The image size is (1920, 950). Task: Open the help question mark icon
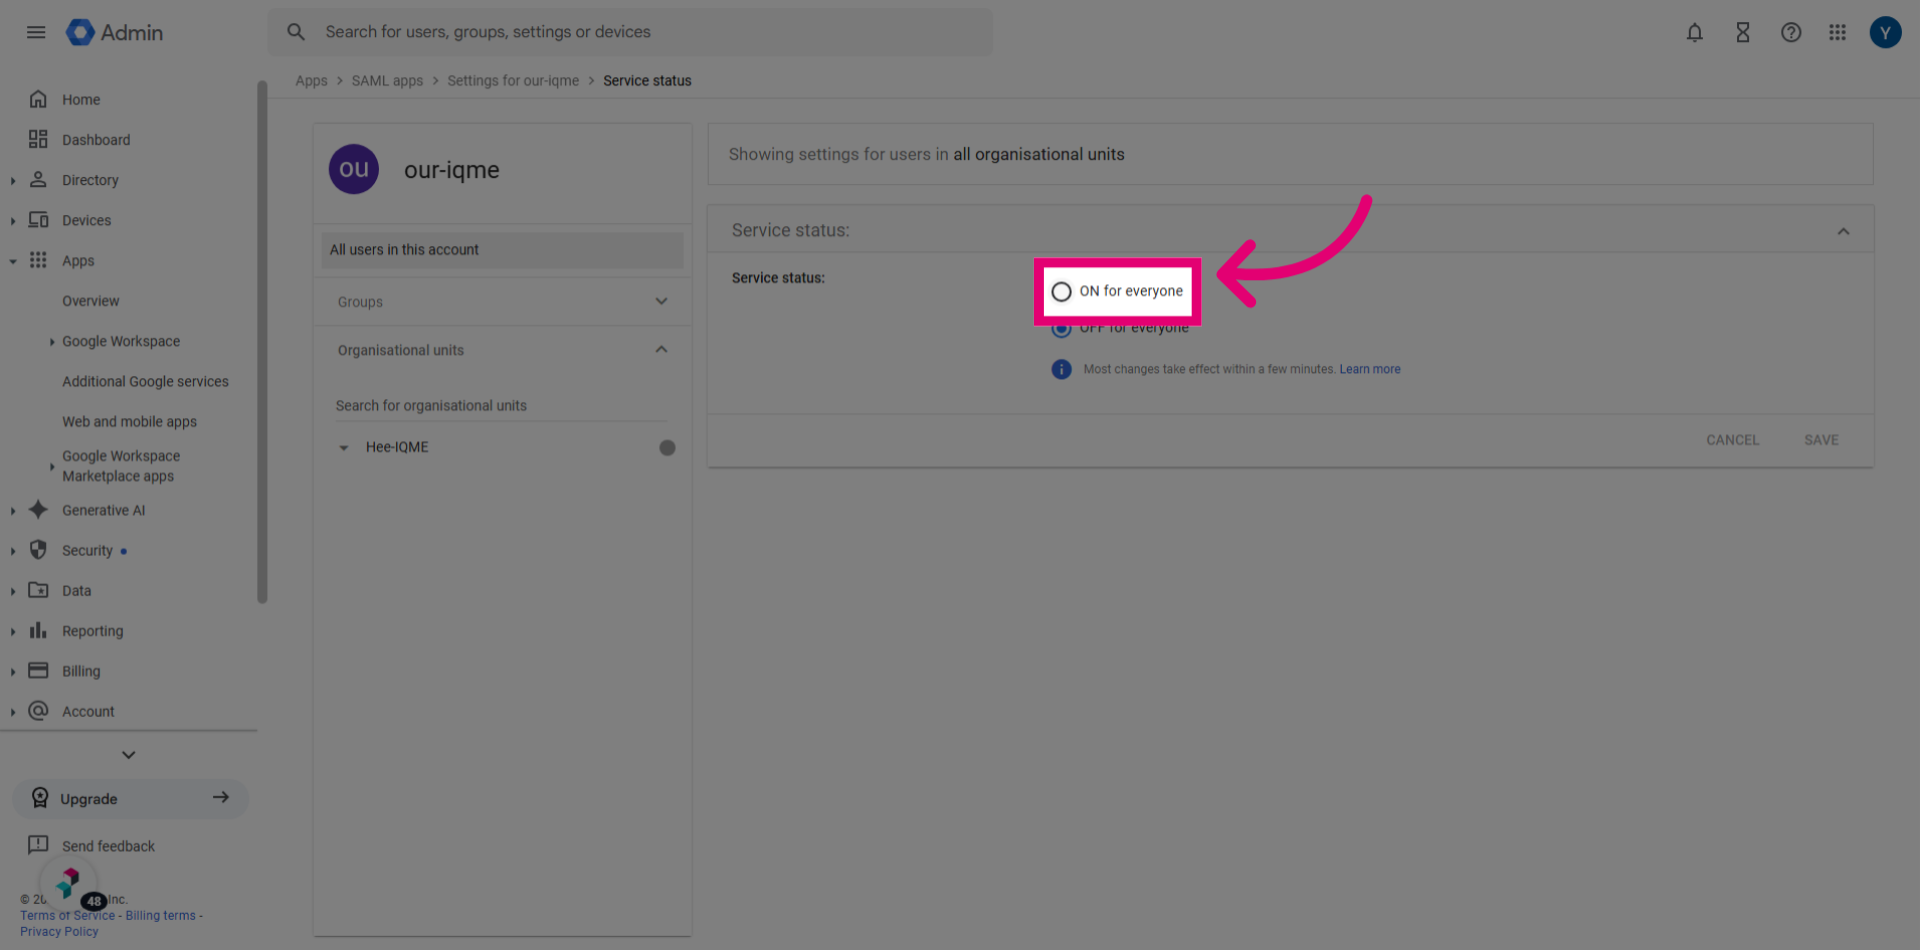point(1791,32)
